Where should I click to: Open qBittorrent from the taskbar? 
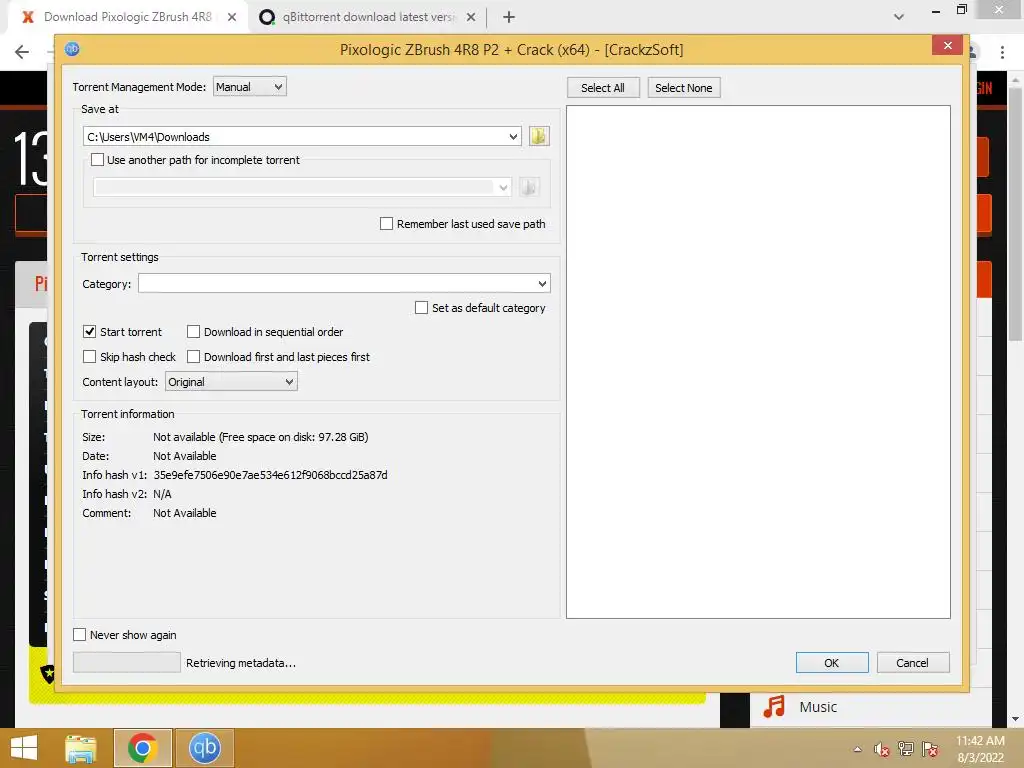[x=204, y=748]
